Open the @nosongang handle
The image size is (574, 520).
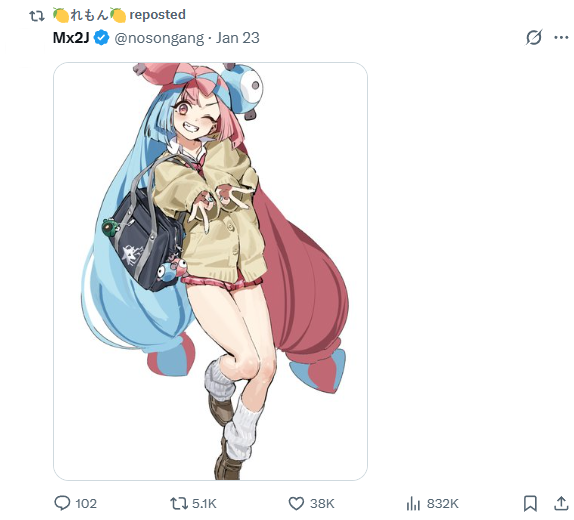coord(159,38)
